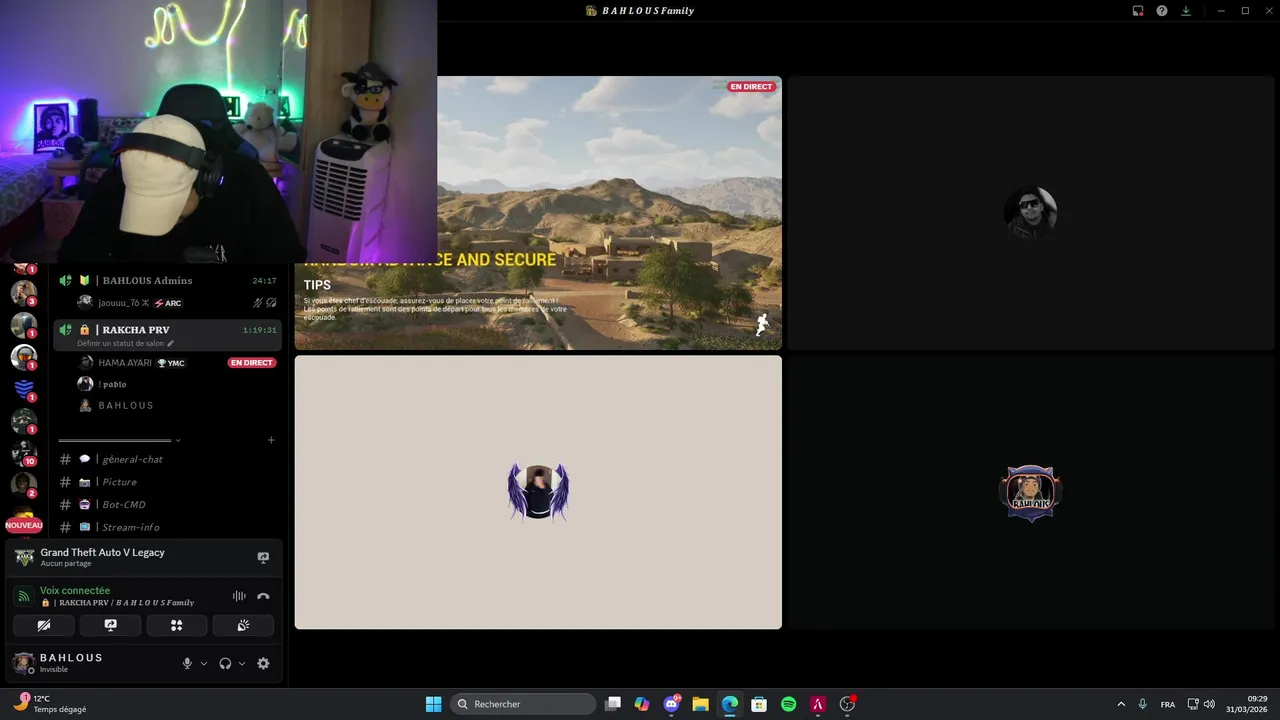Deafen with the headphones button

[x=225, y=663]
